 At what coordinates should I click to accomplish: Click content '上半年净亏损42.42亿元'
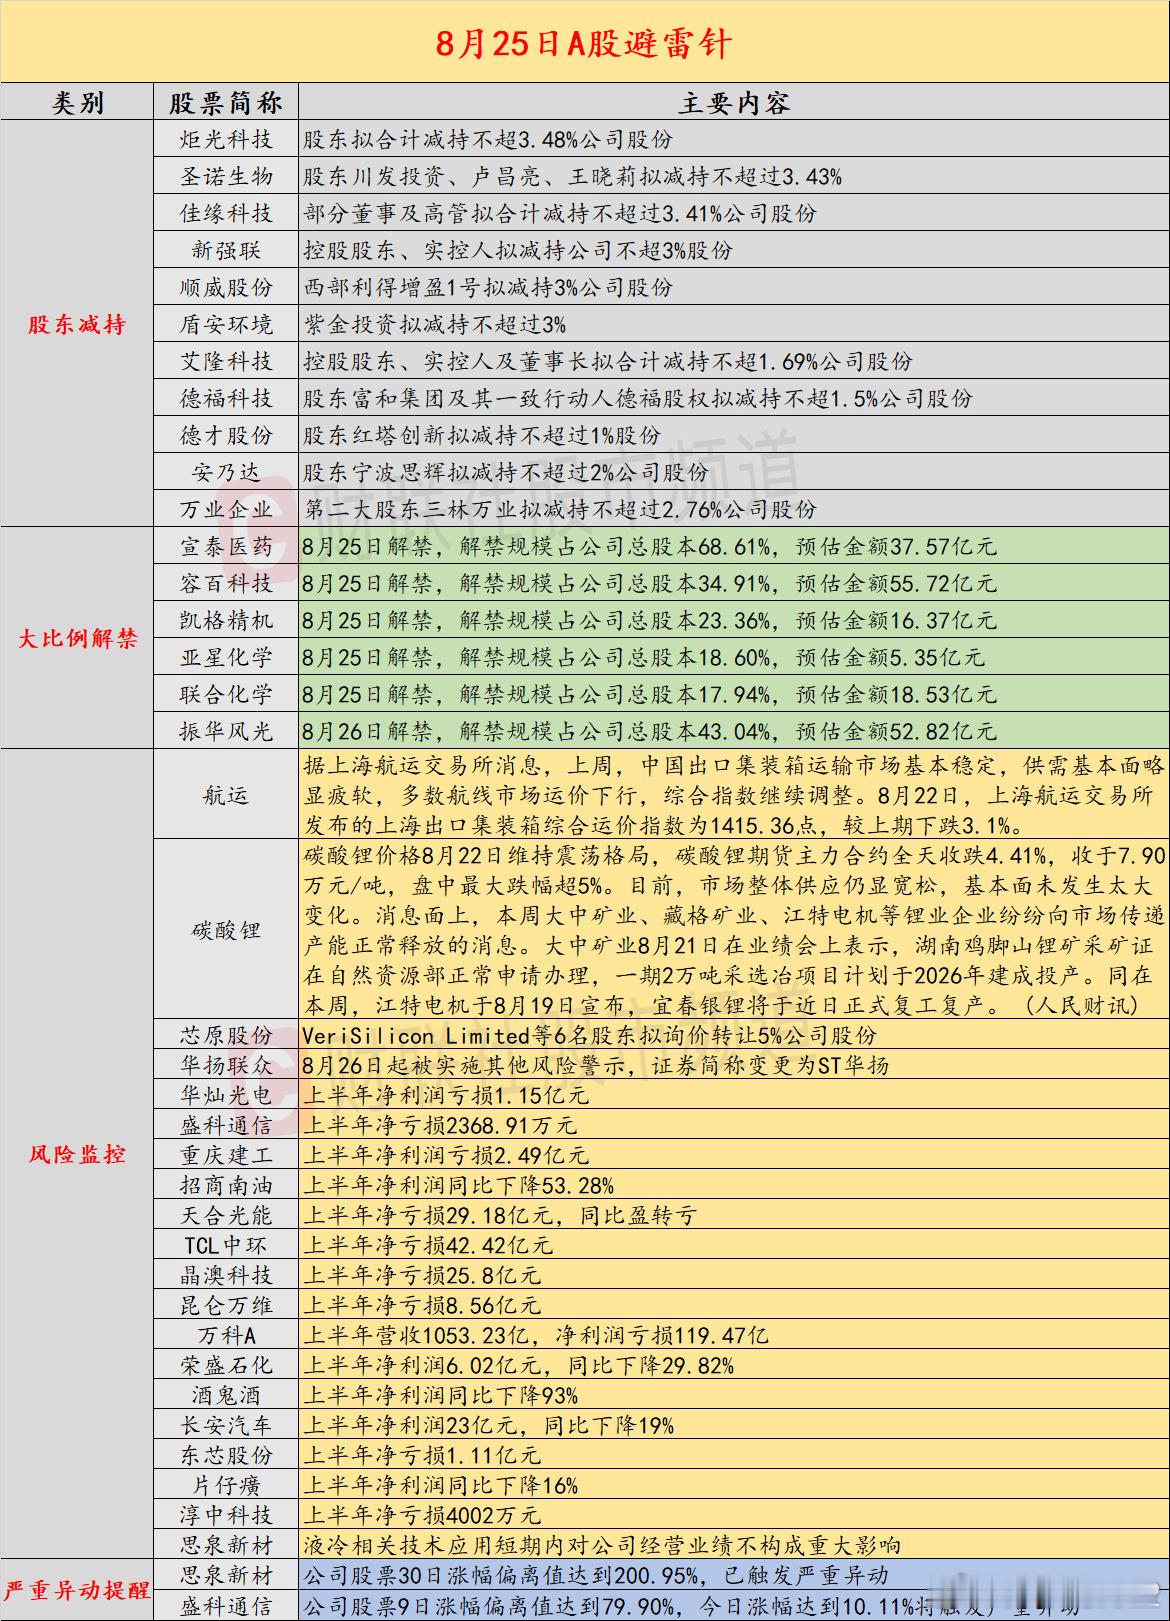tap(428, 1245)
